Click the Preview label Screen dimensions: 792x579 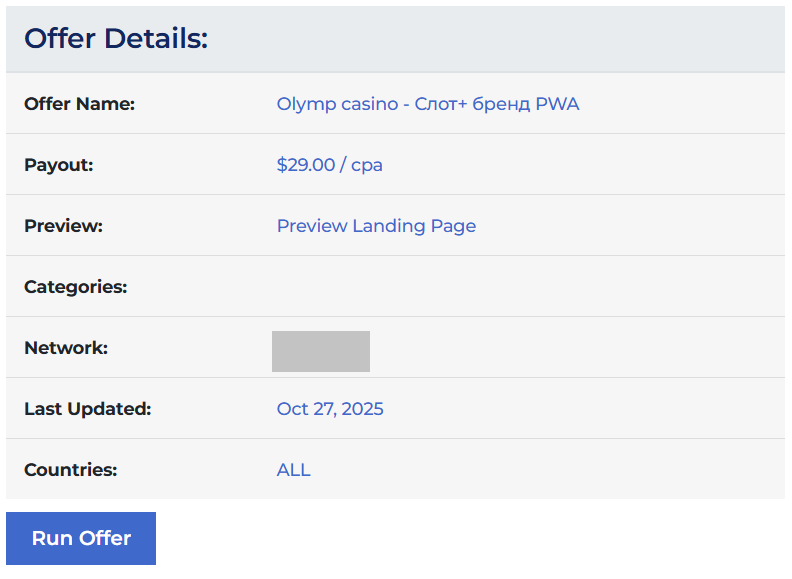(63, 226)
